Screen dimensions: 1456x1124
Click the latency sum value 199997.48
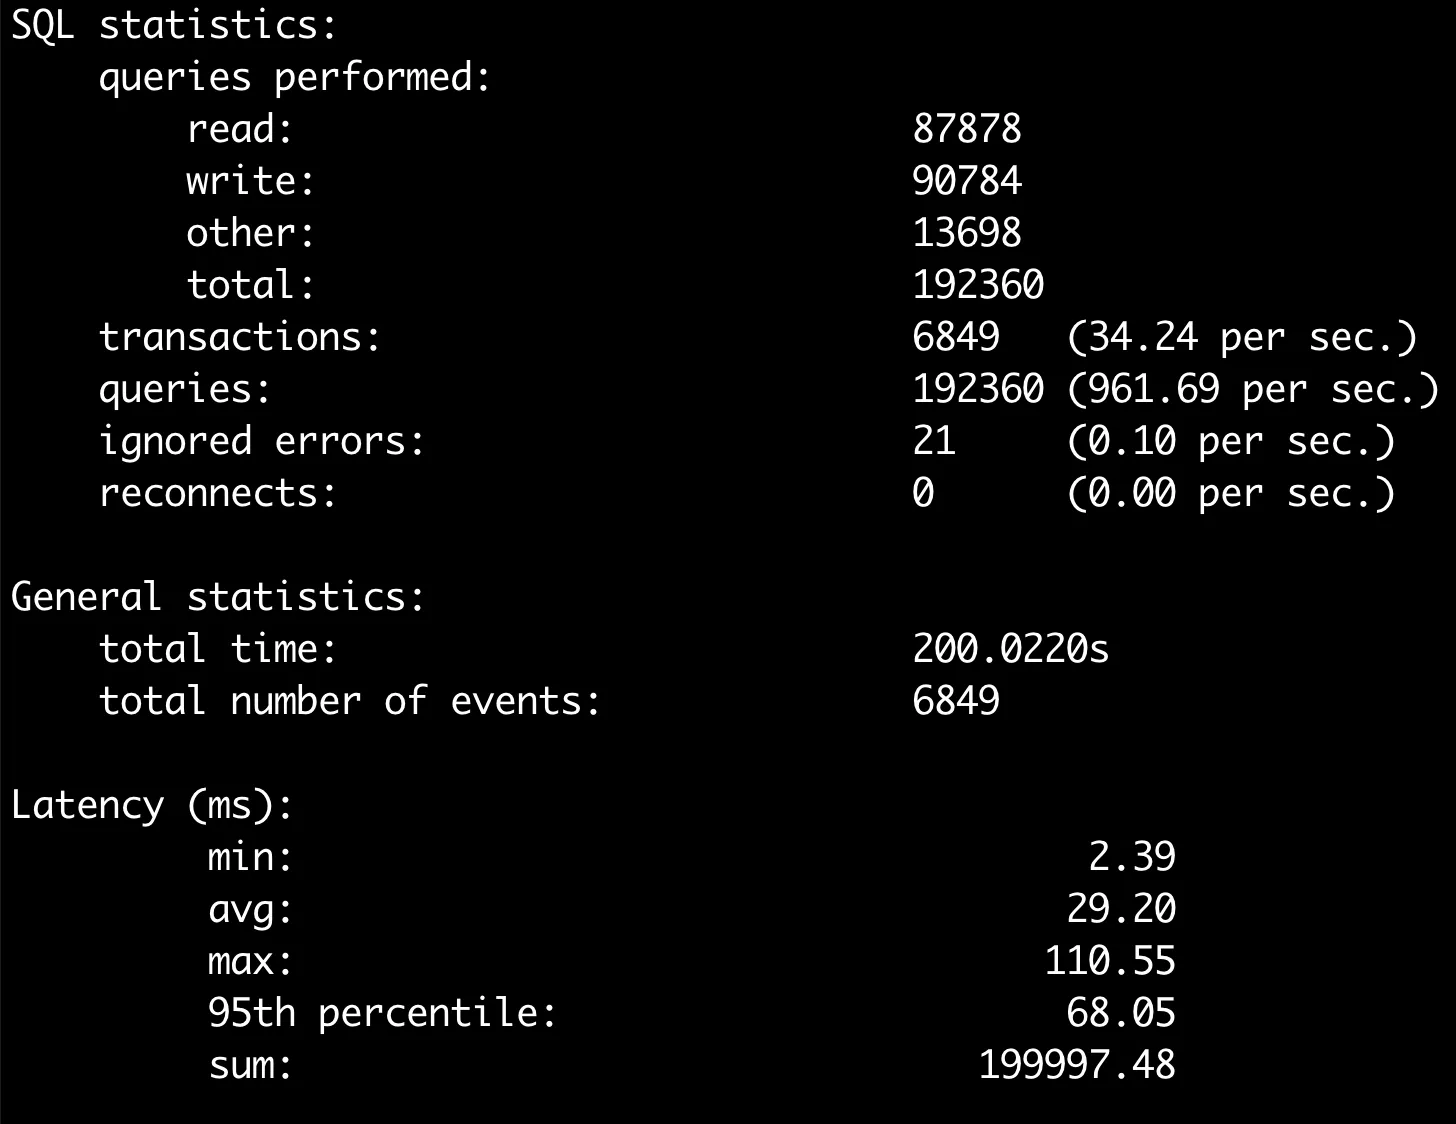pos(1076,1065)
